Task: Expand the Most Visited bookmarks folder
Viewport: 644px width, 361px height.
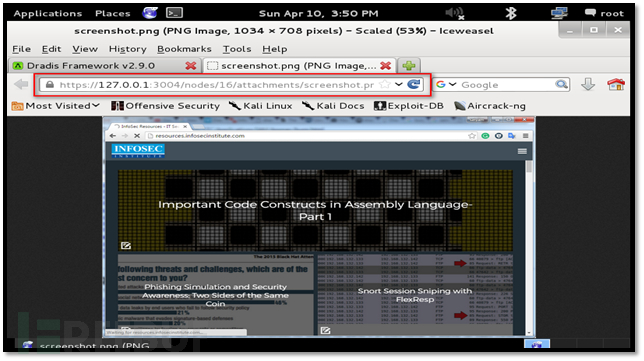Action: tap(56, 106)
